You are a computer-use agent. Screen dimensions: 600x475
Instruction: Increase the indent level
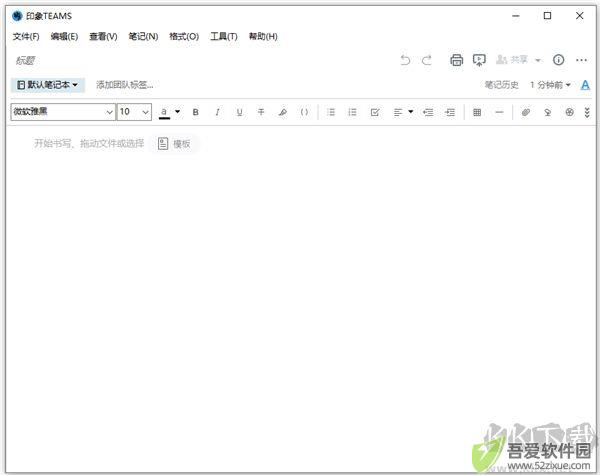[x=450, y=112]
